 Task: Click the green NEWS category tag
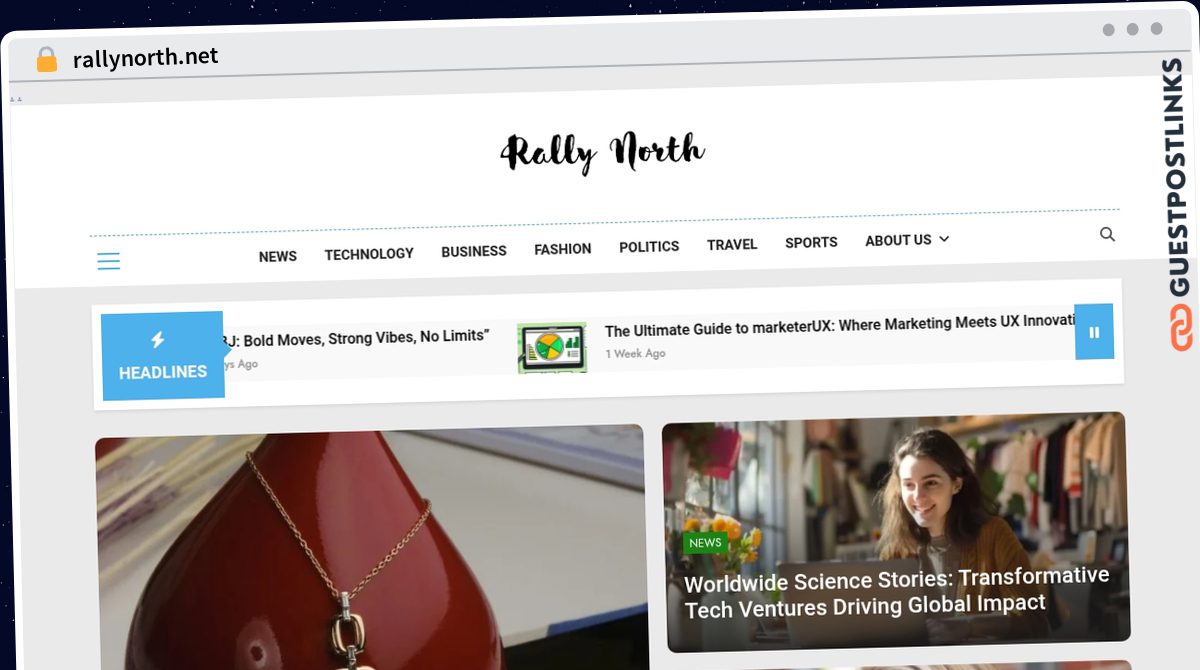pos(705,543)
